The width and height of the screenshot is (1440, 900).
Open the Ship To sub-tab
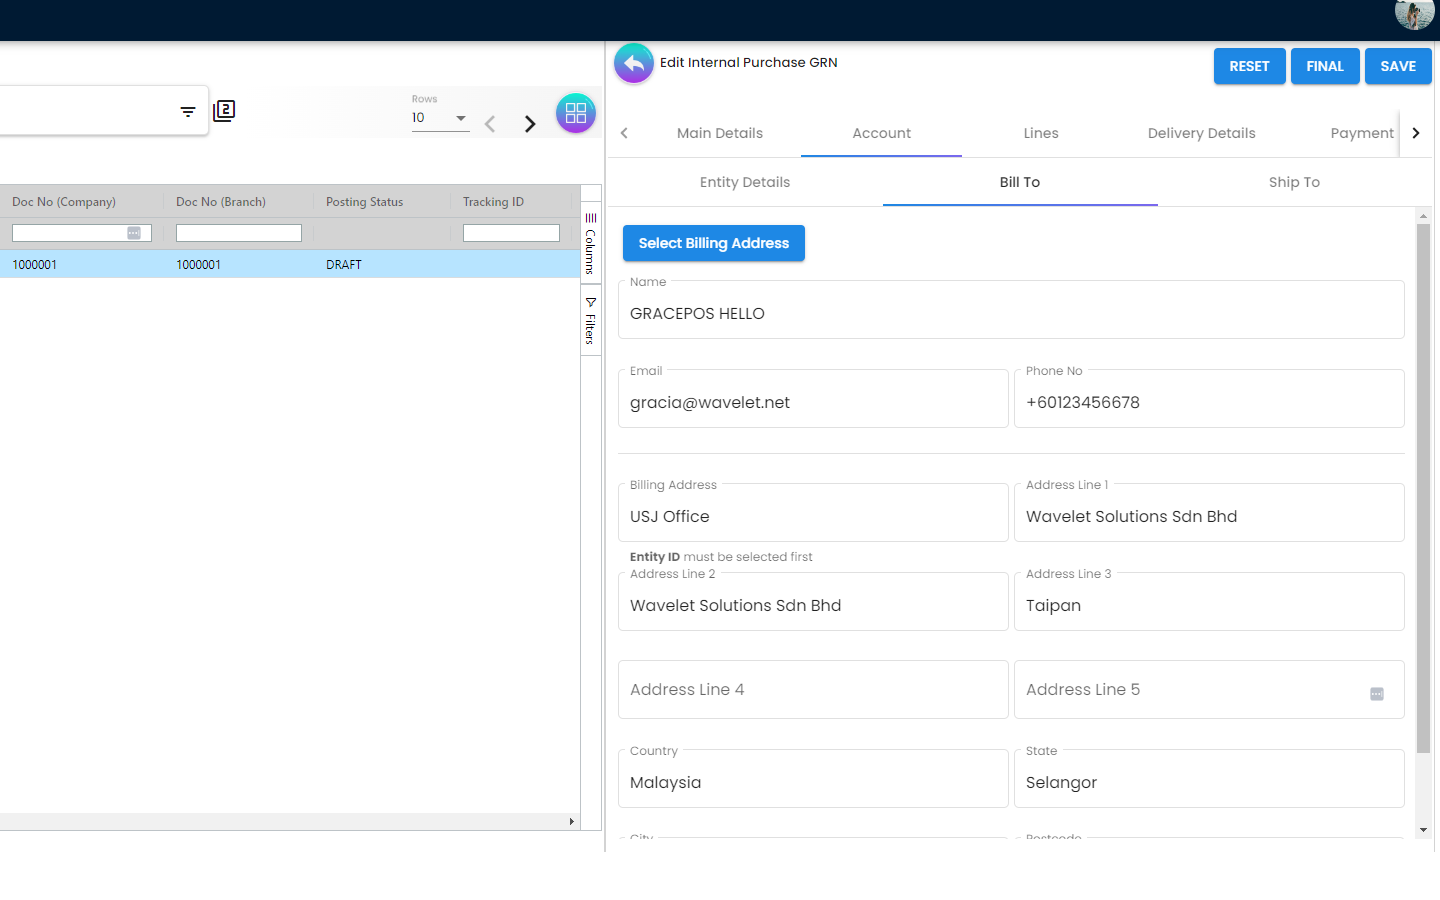click(x=1293, y=182)
